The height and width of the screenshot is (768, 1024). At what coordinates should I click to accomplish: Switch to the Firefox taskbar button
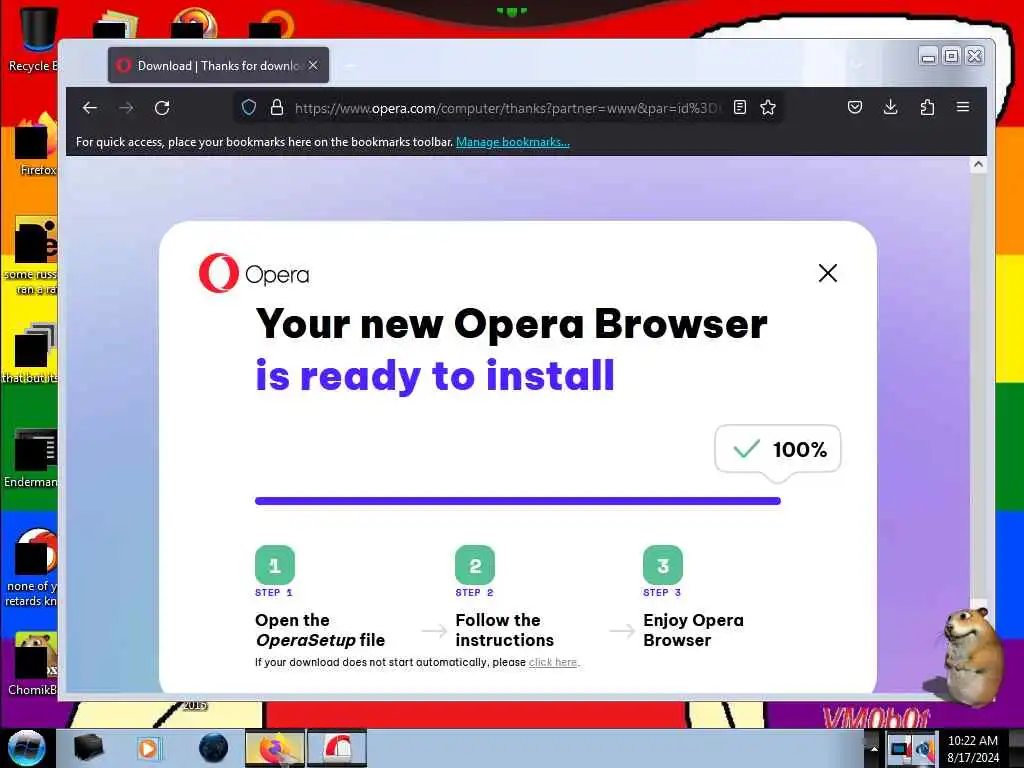point(275,748)
